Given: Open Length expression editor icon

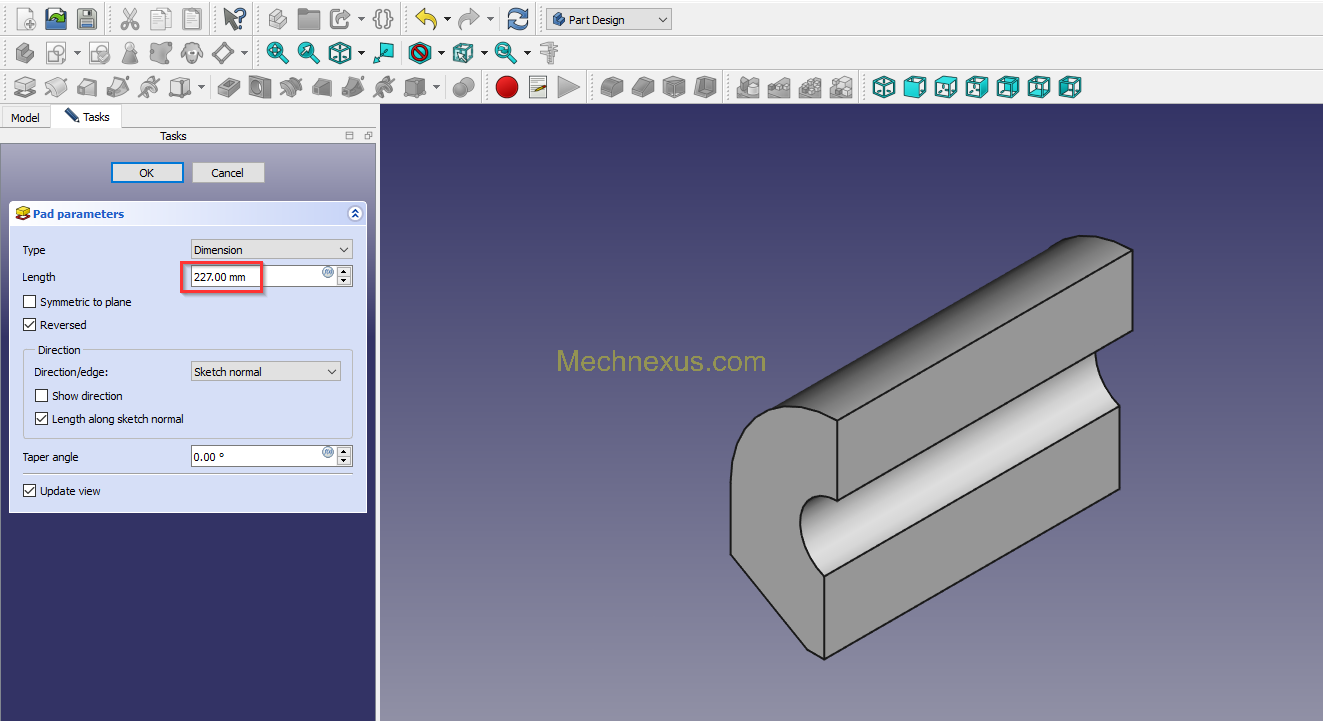Looking at the screenshot, I should pos(328,272).
